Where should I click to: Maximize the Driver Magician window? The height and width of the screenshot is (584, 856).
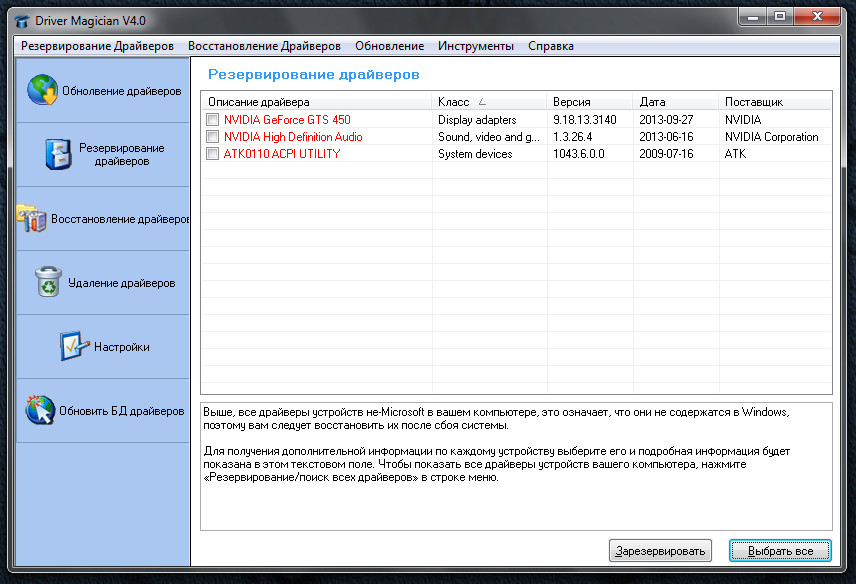tap(780, 17)
